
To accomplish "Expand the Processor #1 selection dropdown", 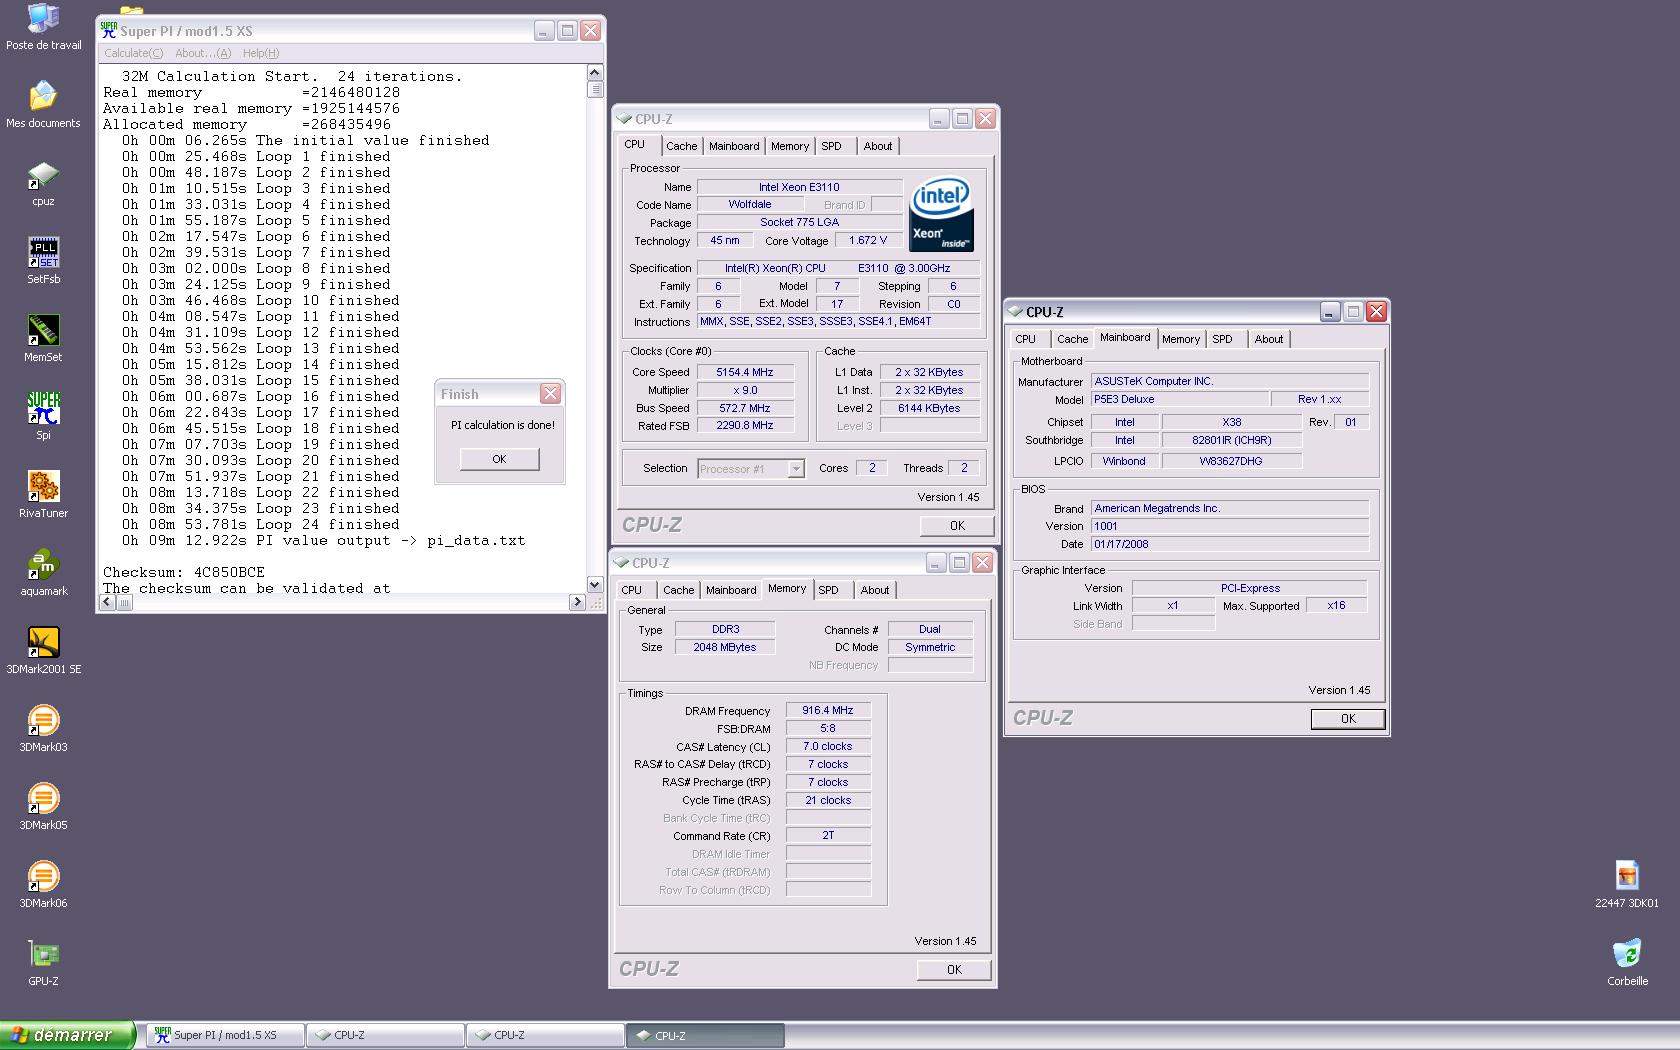I will 796,469.
